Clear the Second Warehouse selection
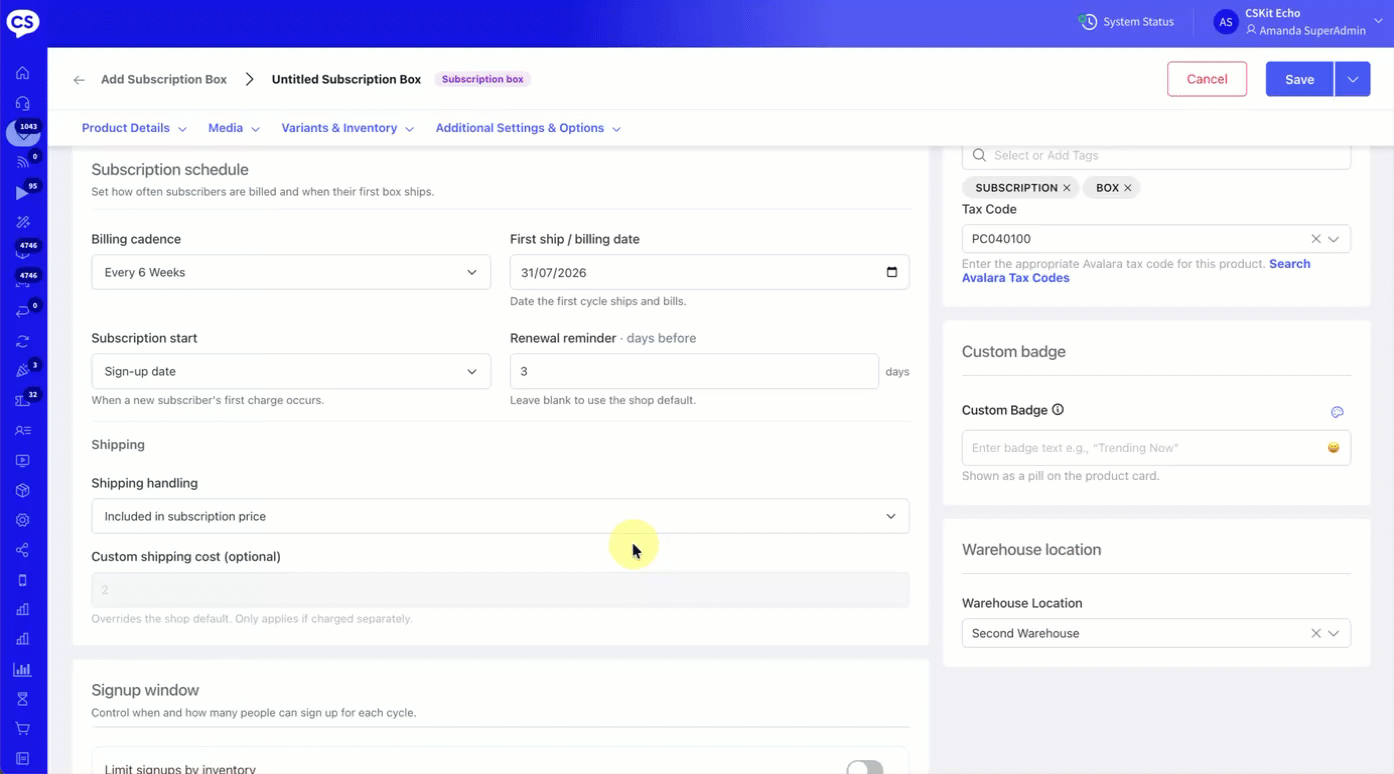The width and height of the screenshot is (1394, 774). click(x=1316, y=633)
